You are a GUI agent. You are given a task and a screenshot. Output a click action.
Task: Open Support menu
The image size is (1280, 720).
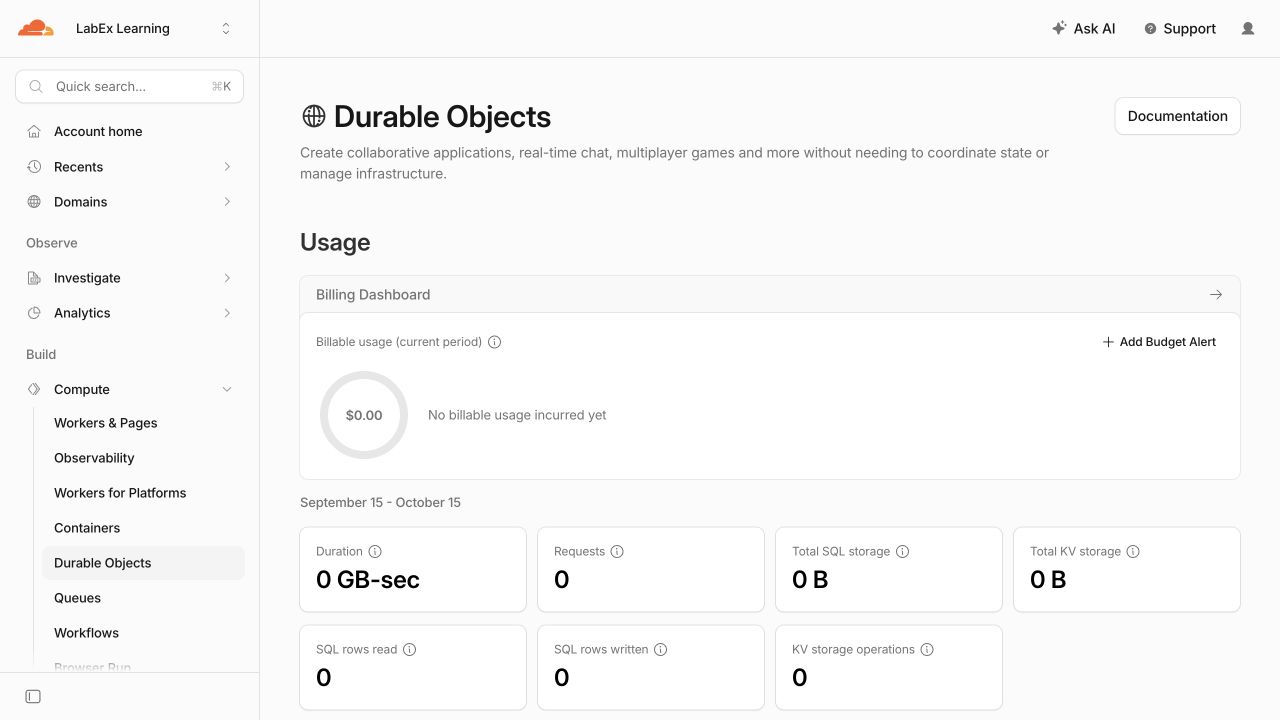coord(1180,29)
